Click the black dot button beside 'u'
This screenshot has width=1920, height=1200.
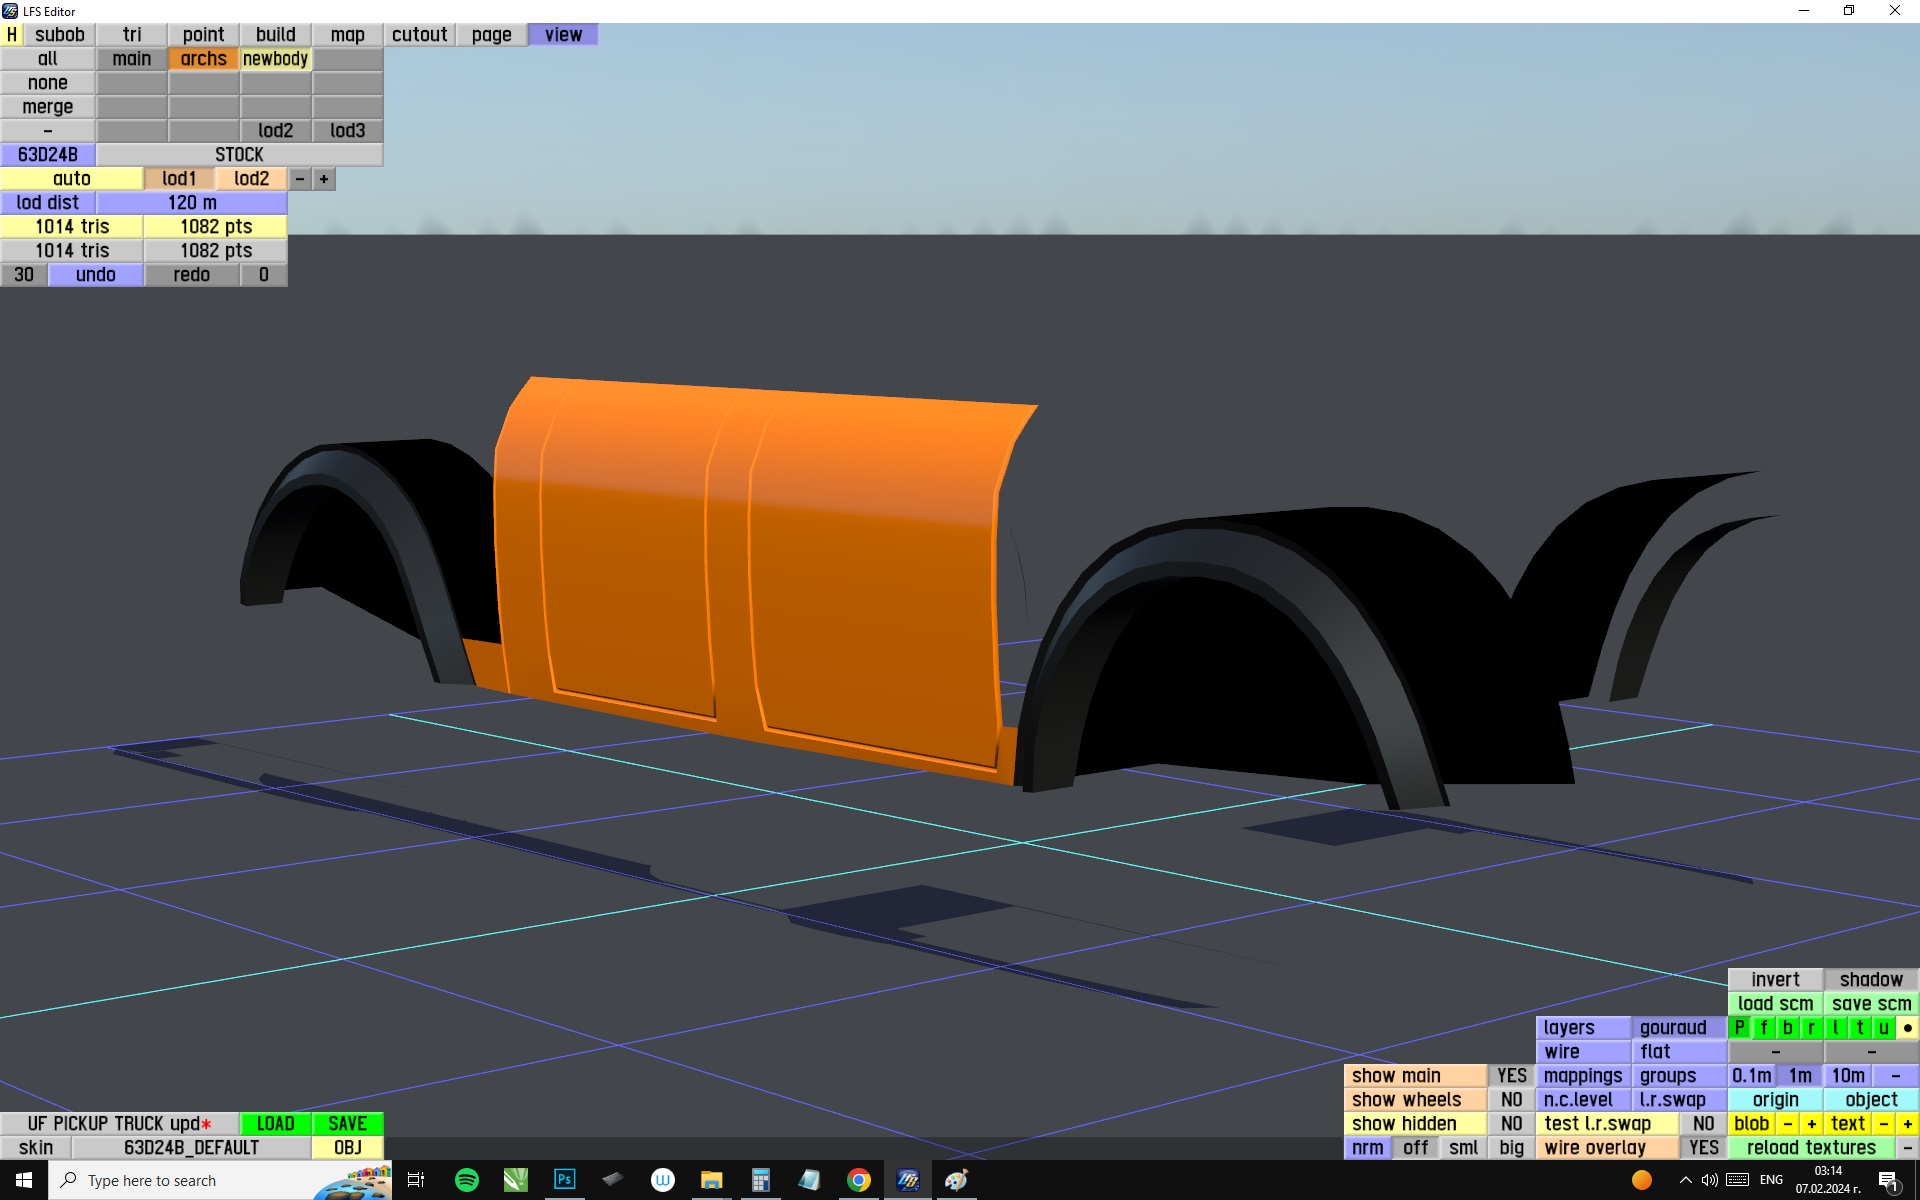(1907, 1027)
